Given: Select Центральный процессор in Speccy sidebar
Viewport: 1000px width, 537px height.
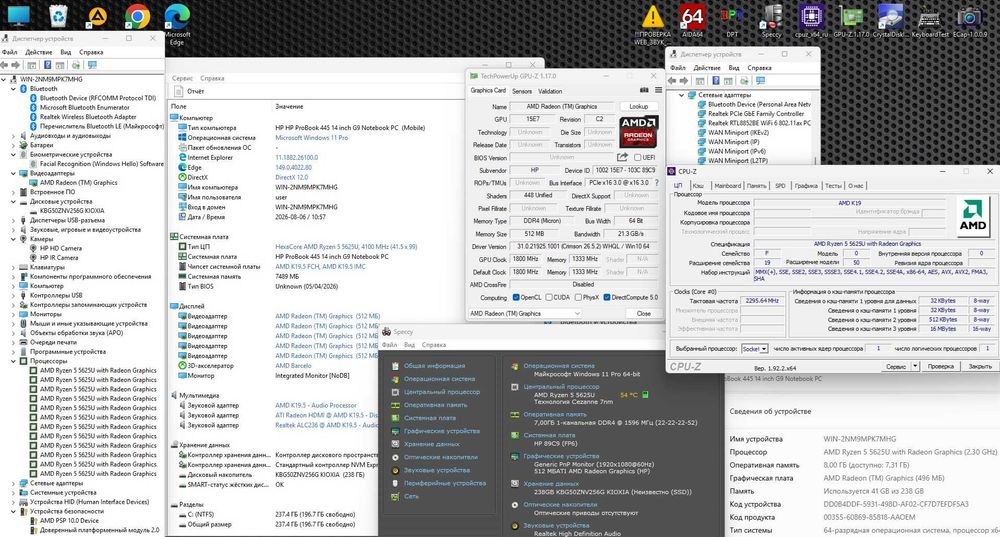Looking at the screenshot, I should click(441, 392).
